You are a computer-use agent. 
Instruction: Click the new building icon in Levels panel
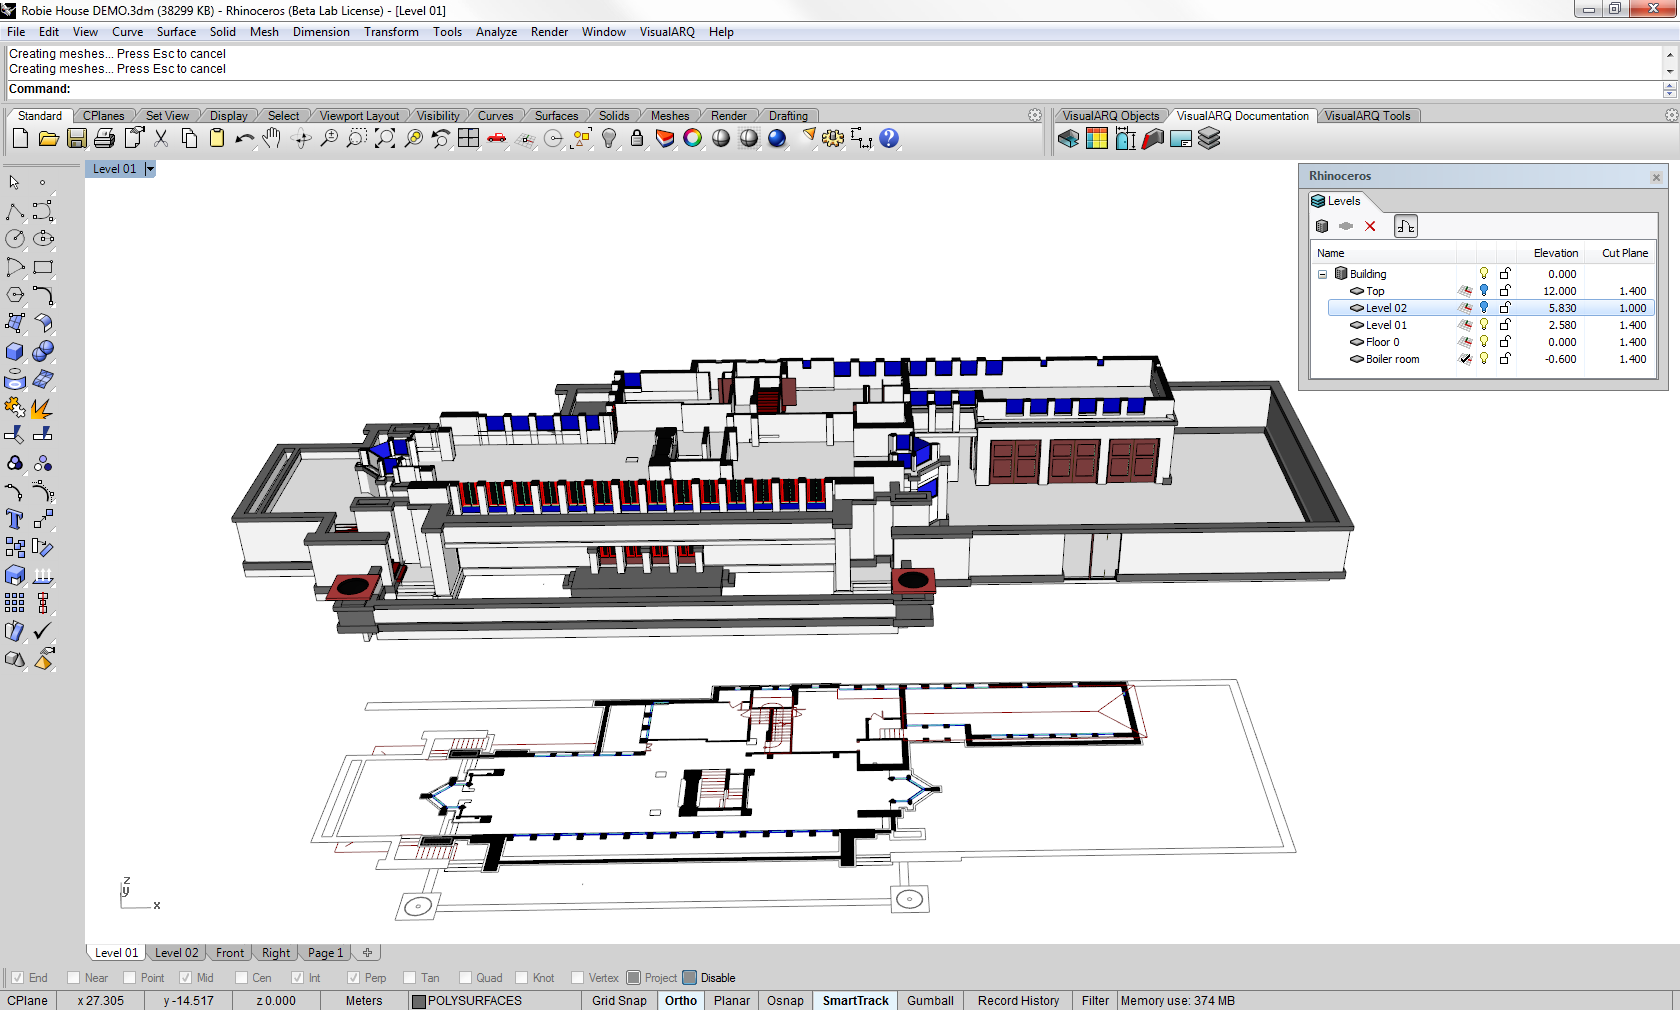1322,226
